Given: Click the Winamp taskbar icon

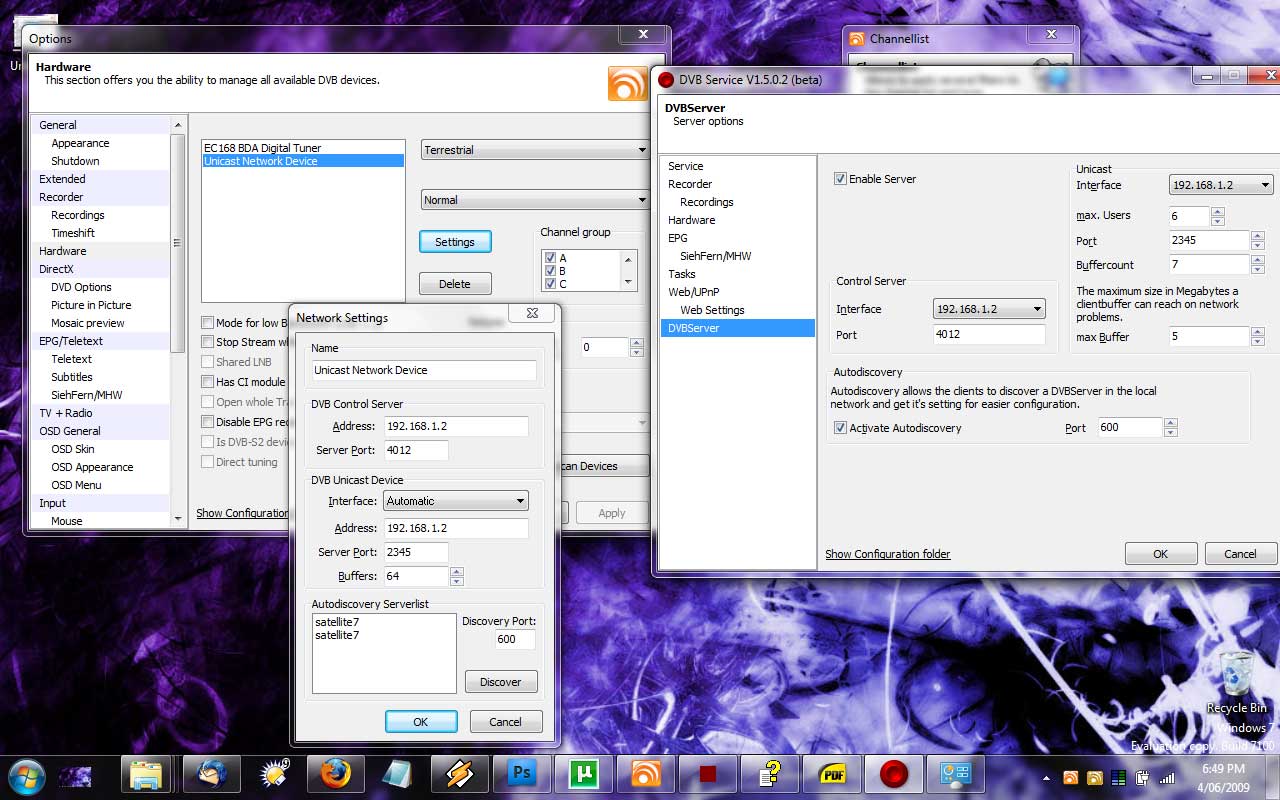Looking at the screenshot, I should (x=459, y=774).
